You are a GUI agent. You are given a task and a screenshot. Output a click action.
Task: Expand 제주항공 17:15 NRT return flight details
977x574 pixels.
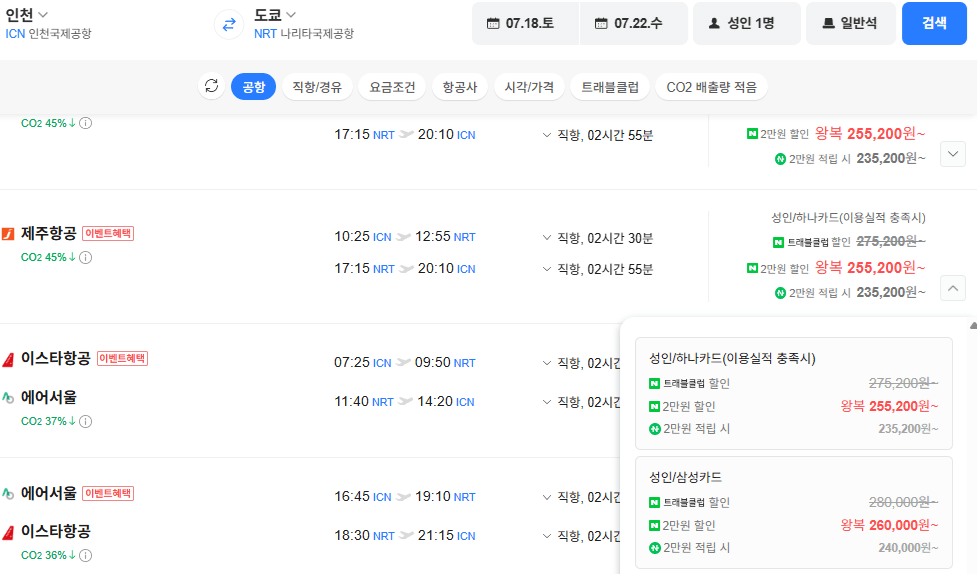pyautogui.click(x=546, y=269)
